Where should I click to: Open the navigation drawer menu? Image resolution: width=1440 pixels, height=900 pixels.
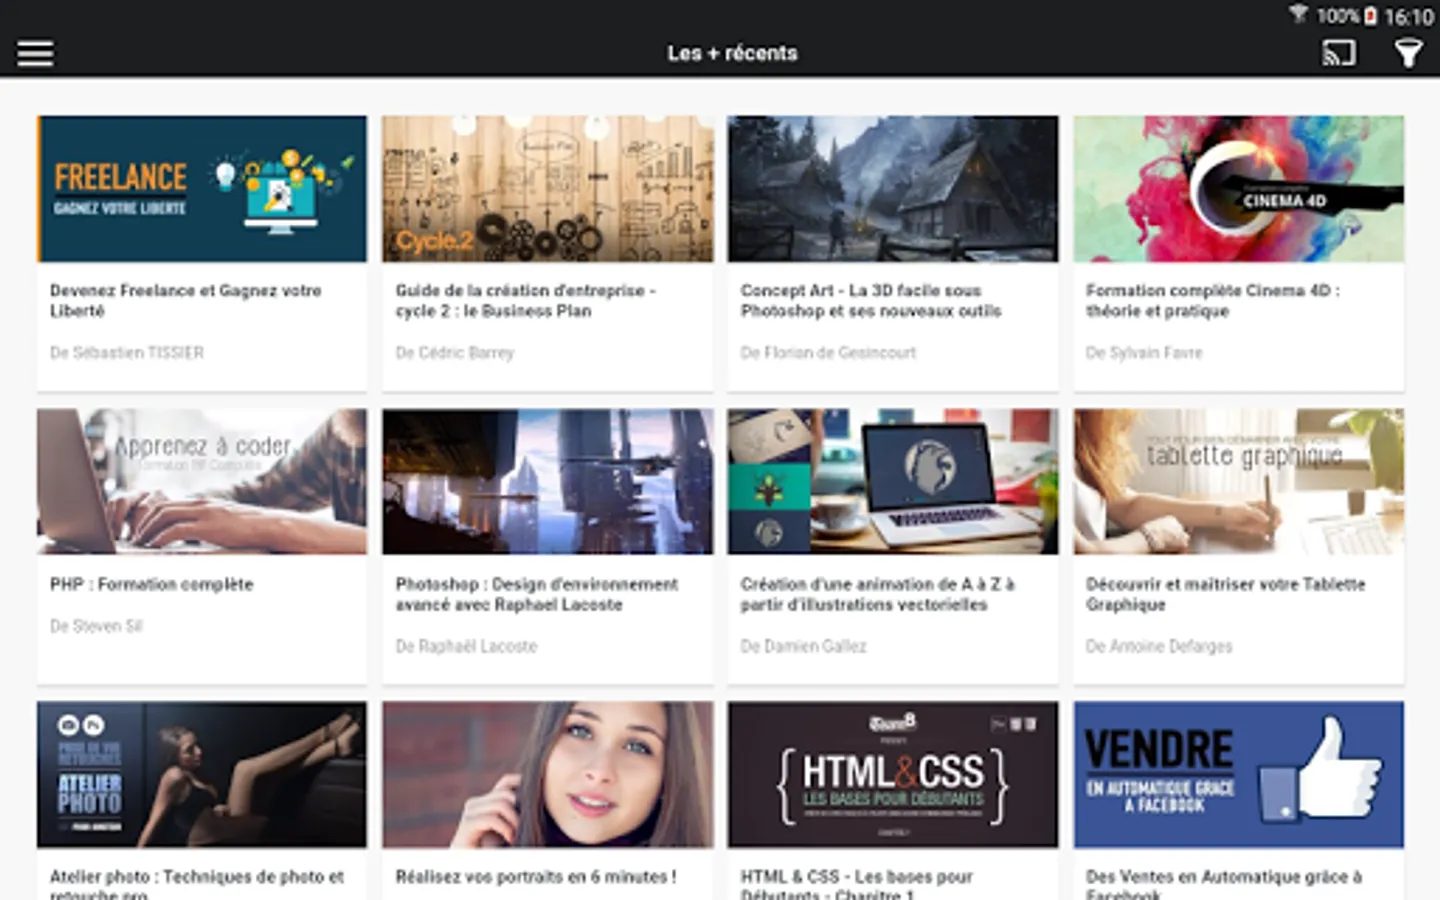(35, 52)
